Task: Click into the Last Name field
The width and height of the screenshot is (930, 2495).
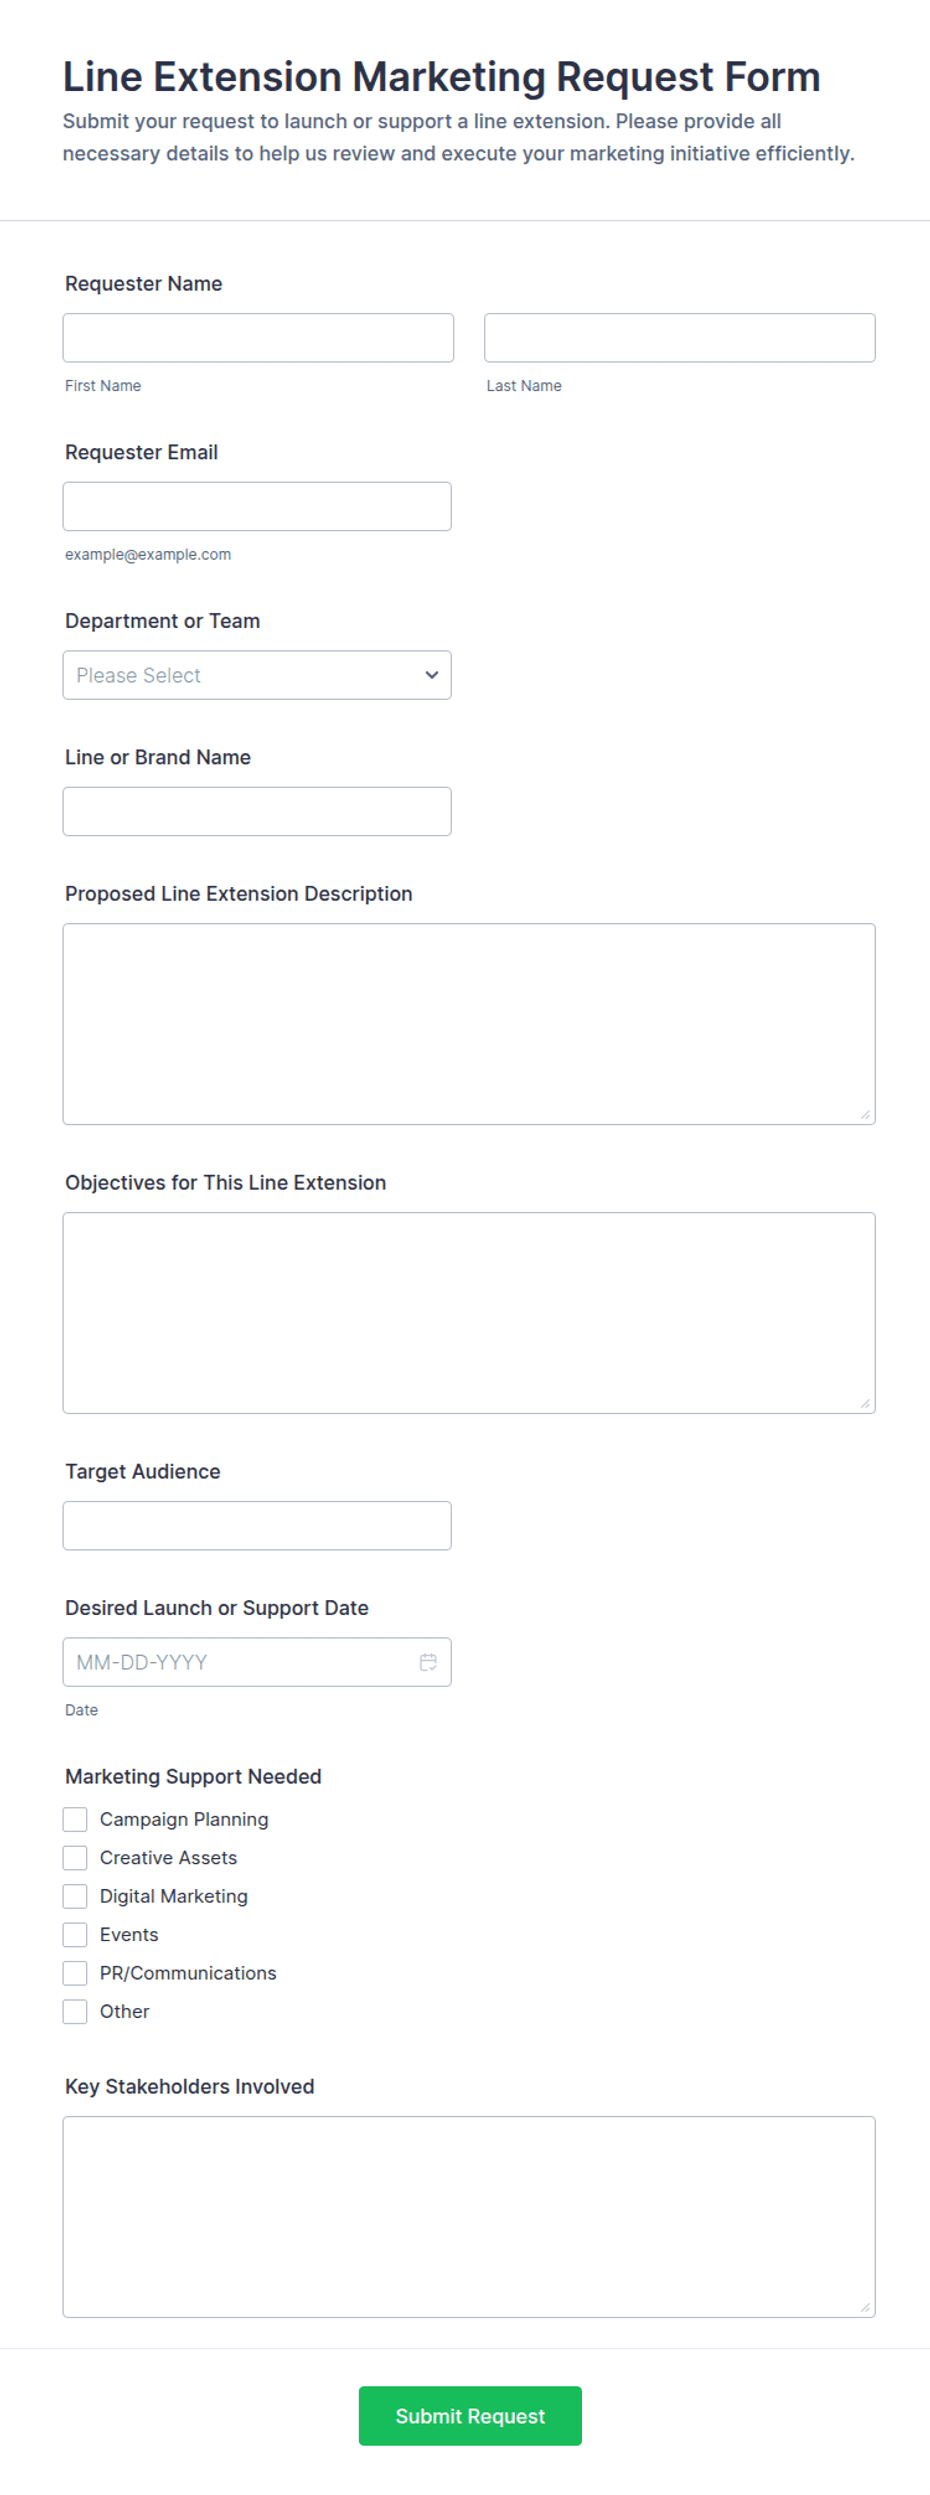Action: (680, 338)
